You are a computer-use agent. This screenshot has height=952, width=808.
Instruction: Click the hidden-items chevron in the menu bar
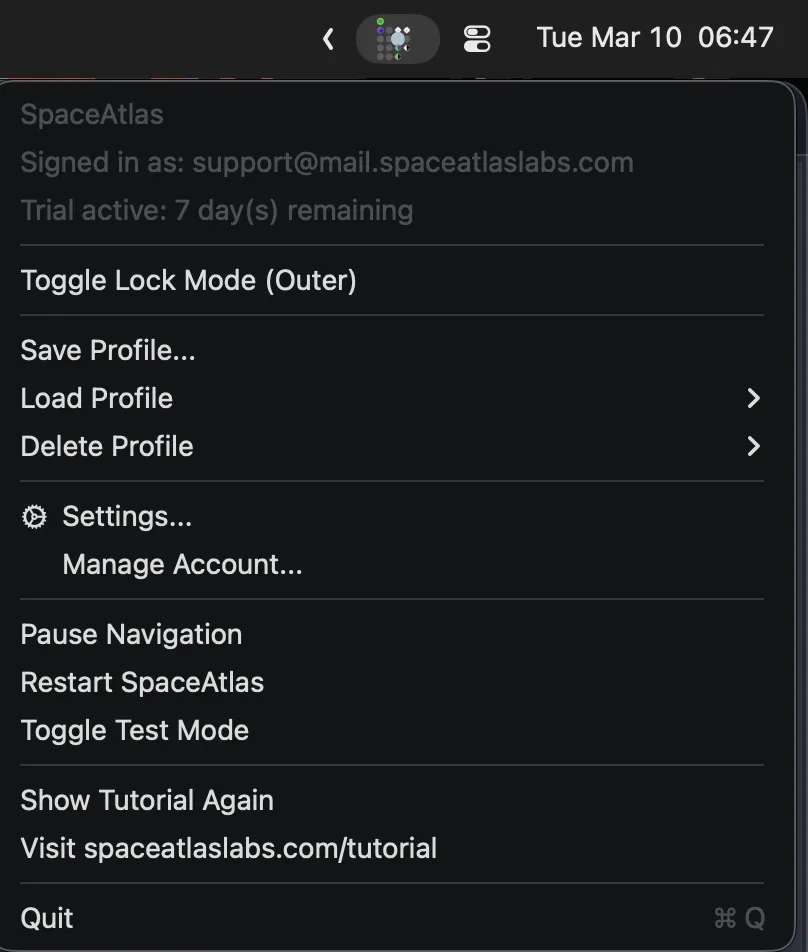328,38
